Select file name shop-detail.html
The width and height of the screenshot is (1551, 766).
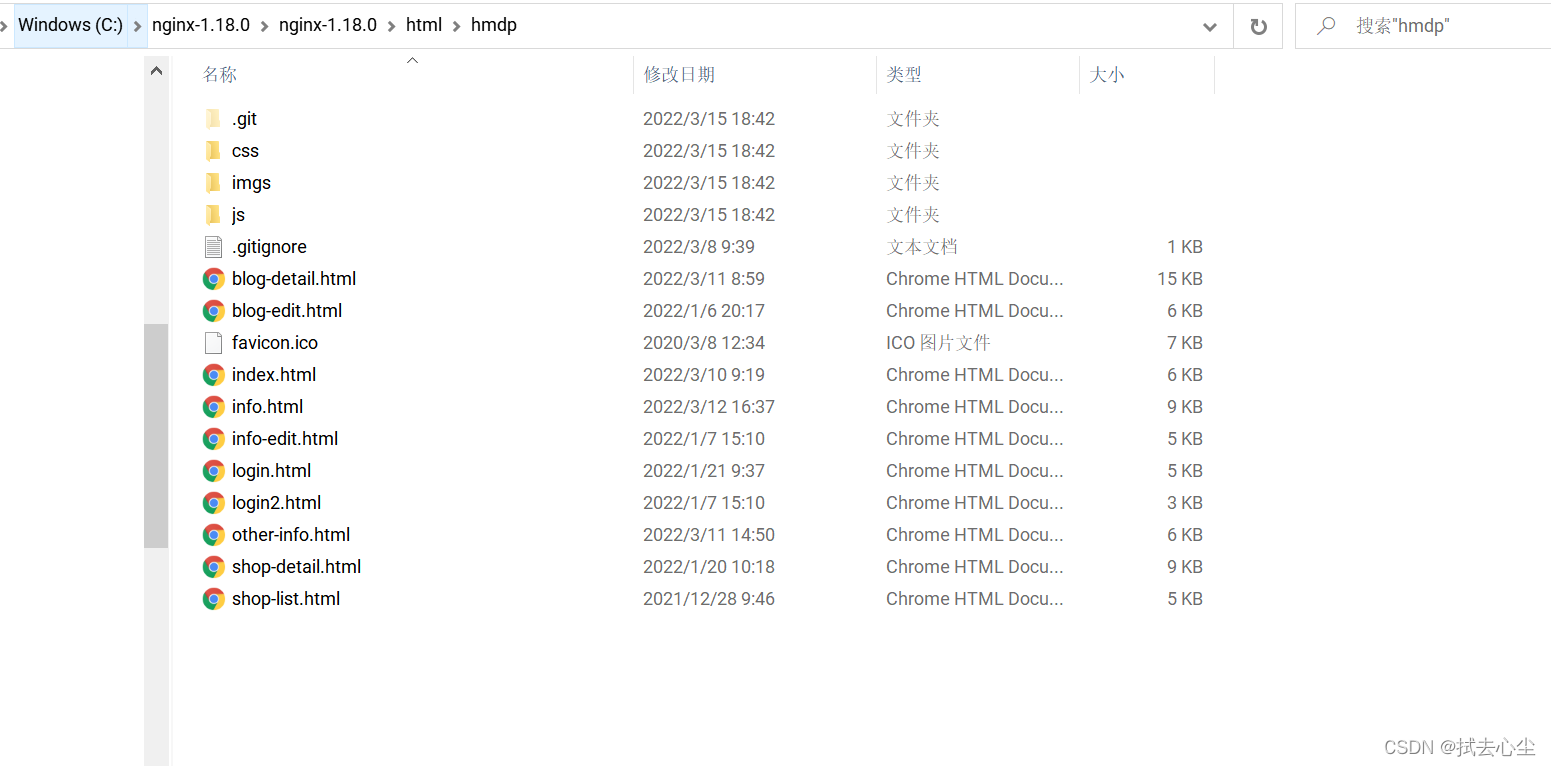pyautogui.click(x=297, y=567)
